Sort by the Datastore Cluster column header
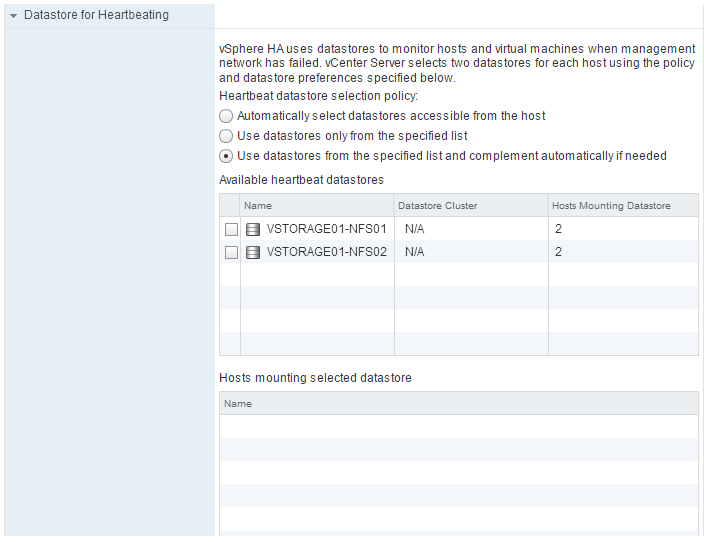 click(470, 206)
